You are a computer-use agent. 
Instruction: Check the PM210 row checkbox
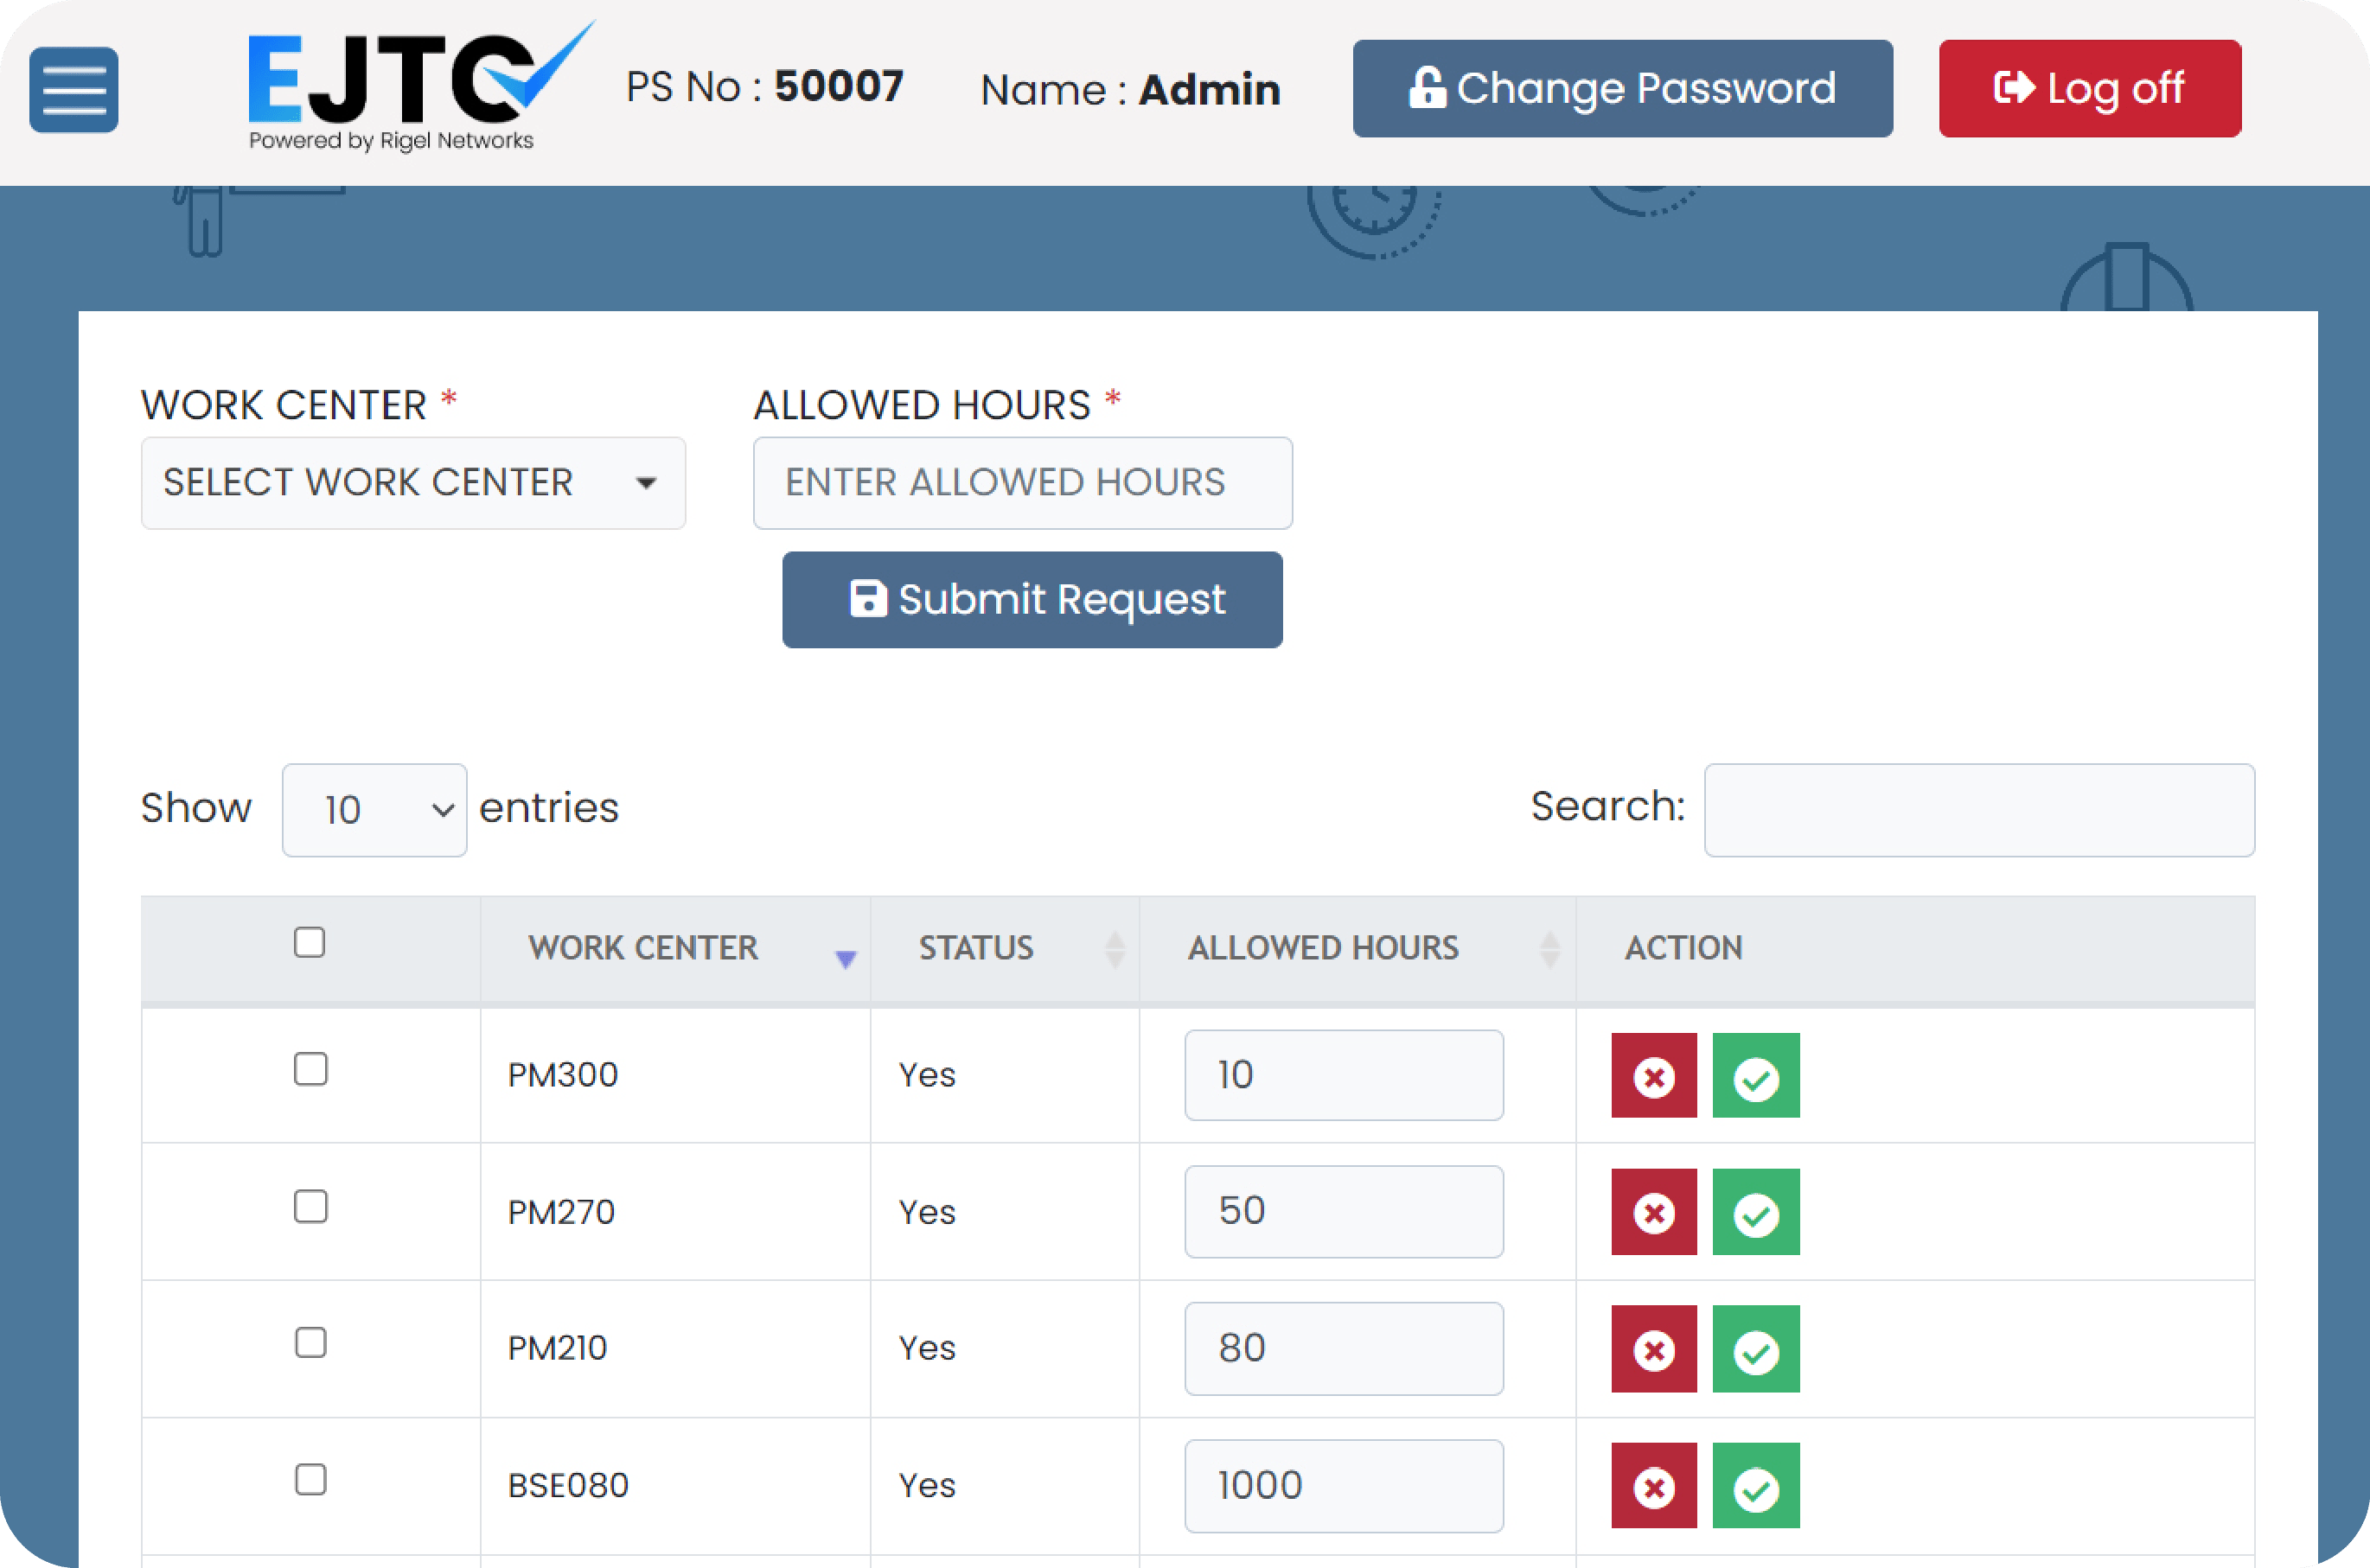click(311, 1343)
